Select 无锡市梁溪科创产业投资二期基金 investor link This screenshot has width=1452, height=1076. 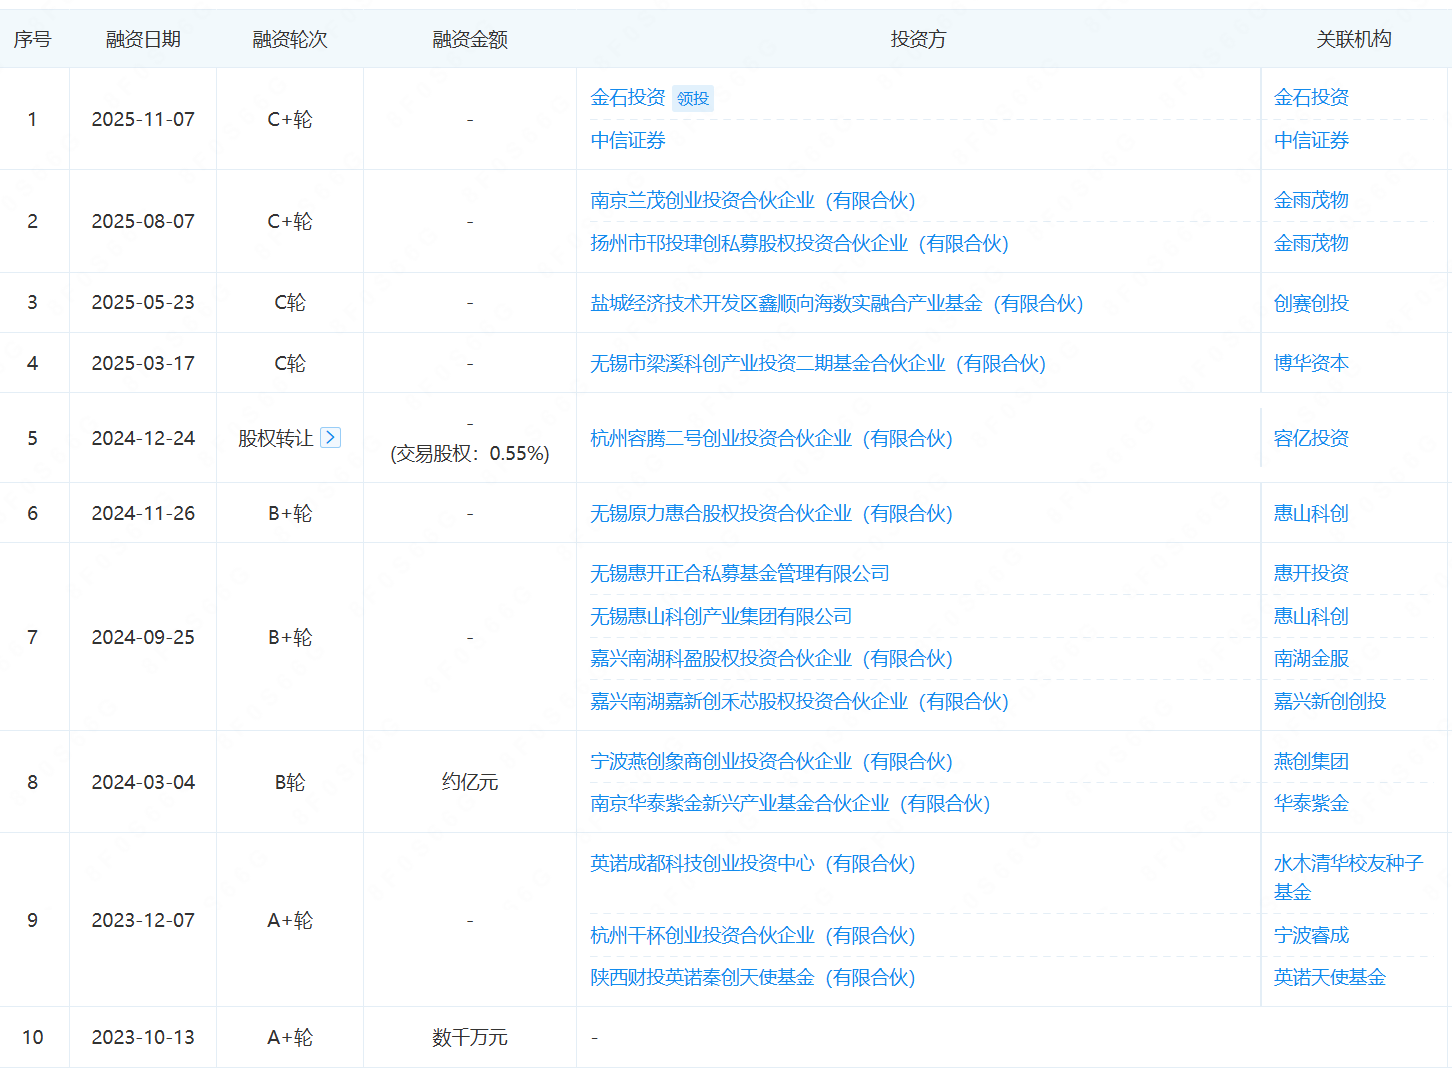(817, 363)
